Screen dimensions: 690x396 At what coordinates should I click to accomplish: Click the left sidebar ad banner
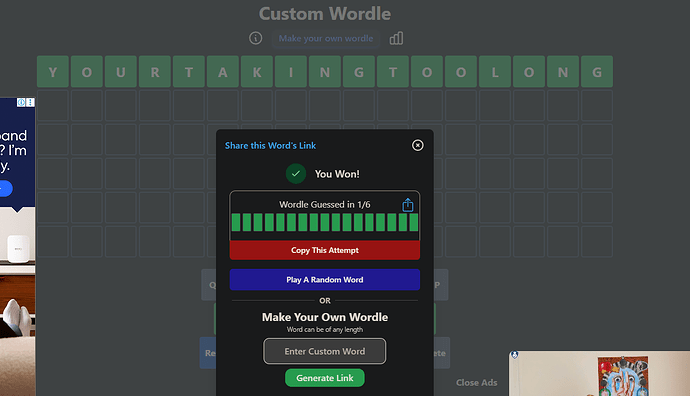pos(18,246)
